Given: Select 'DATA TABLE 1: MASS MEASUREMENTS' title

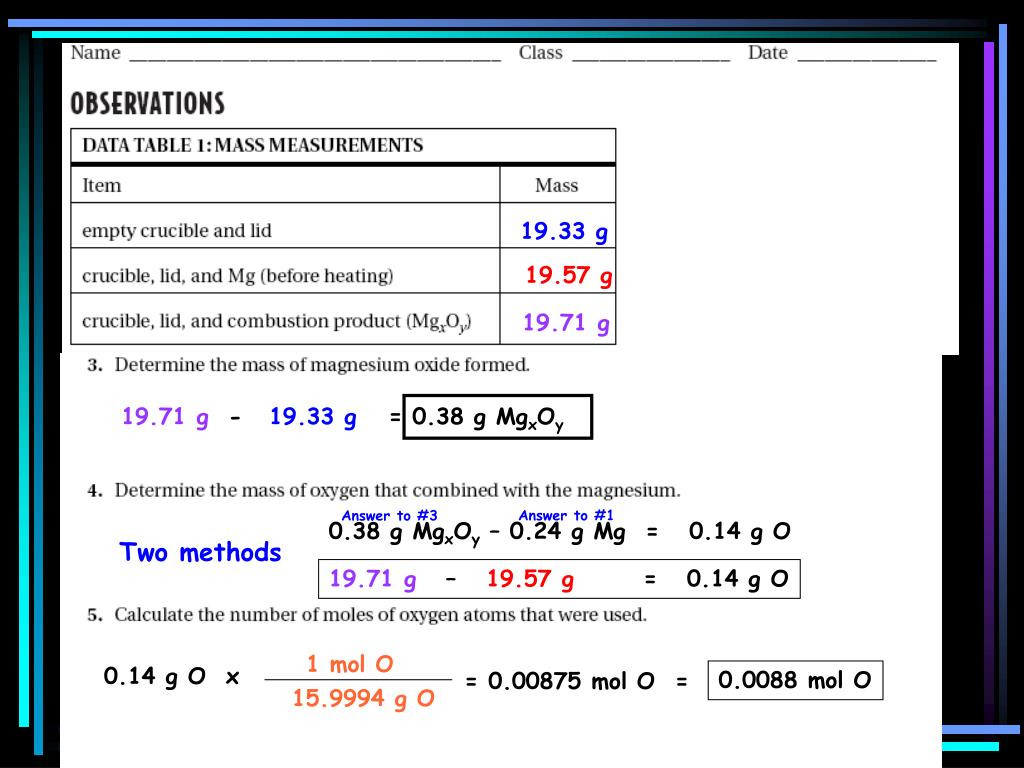Looking at the screenshot, I should pyautogui.click(x=253, y=145).
